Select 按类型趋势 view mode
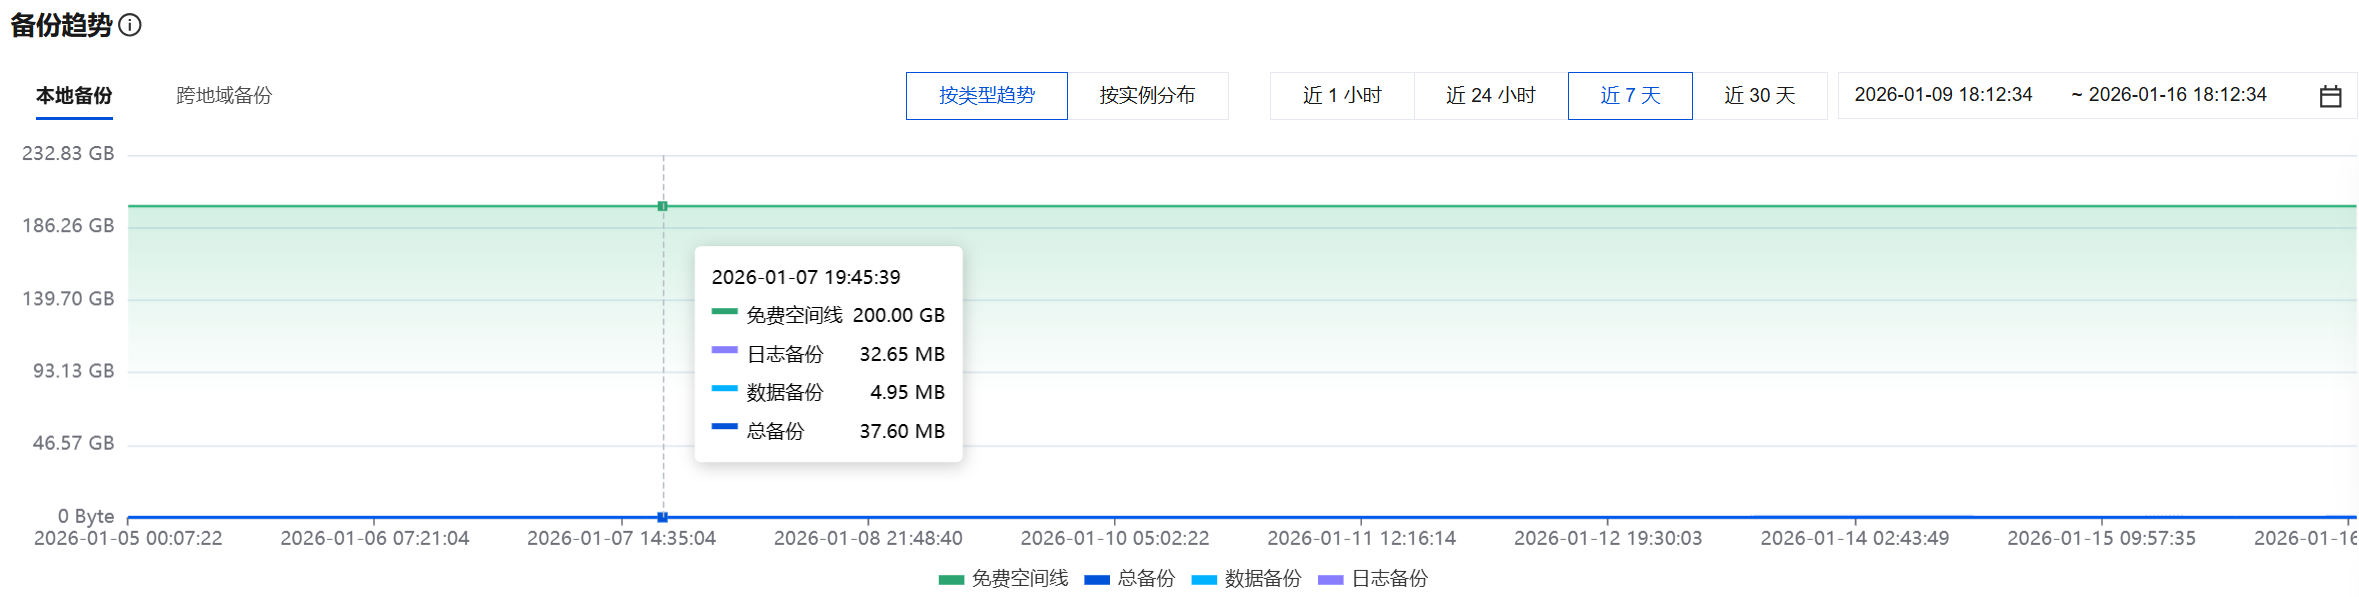Image resolution: width=2359 pixels, height=597 pixels. click(986, 96)
